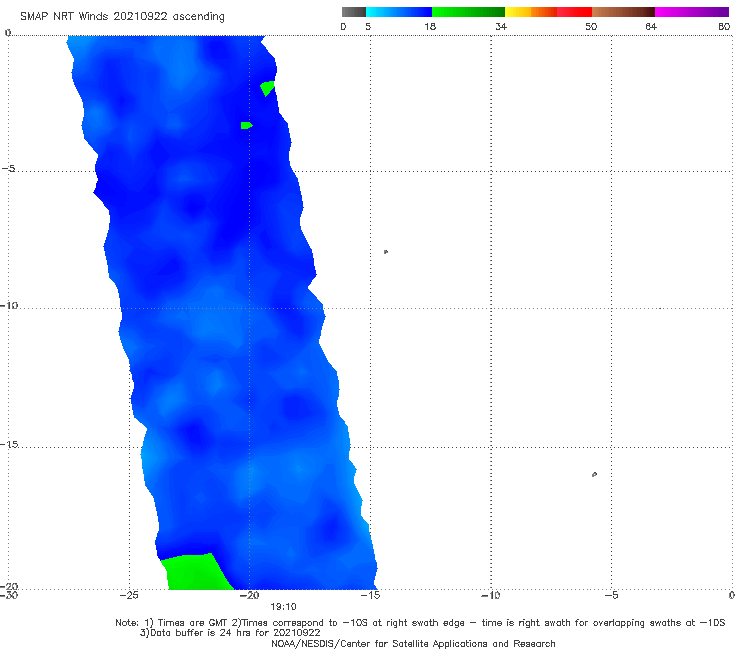Screen dimensions: 740x650
Task: Click the bottom longitude axis label '-5'
Action: [612, 595]
